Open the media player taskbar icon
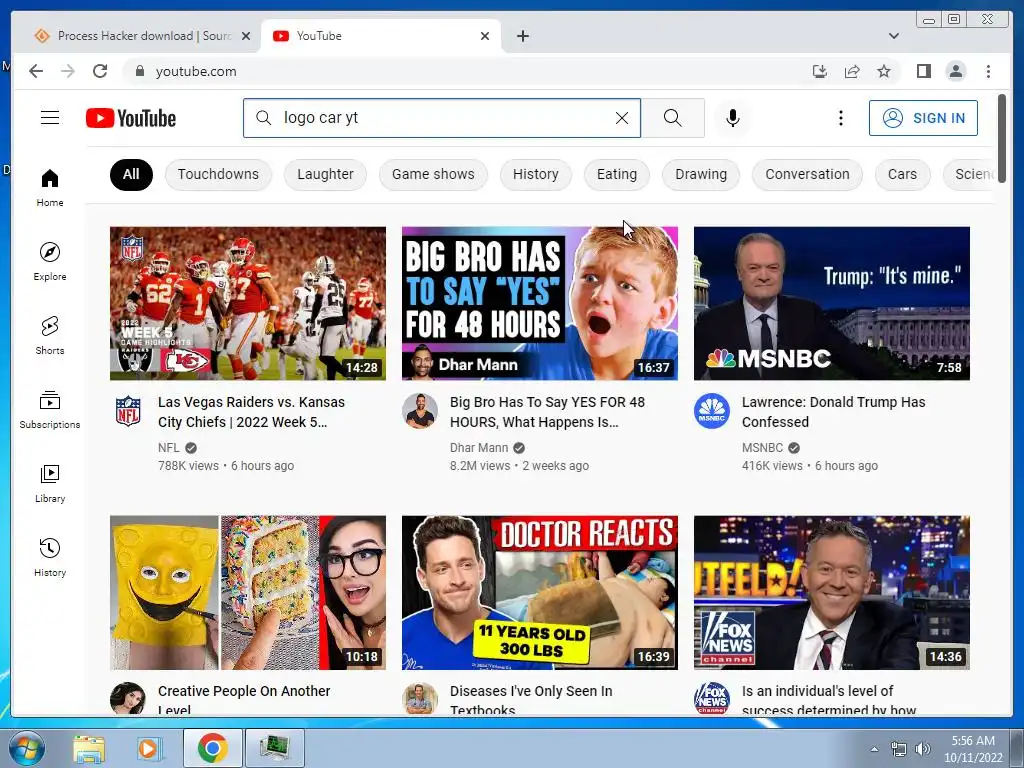The image size is (1024, 768). pos(148,748)
